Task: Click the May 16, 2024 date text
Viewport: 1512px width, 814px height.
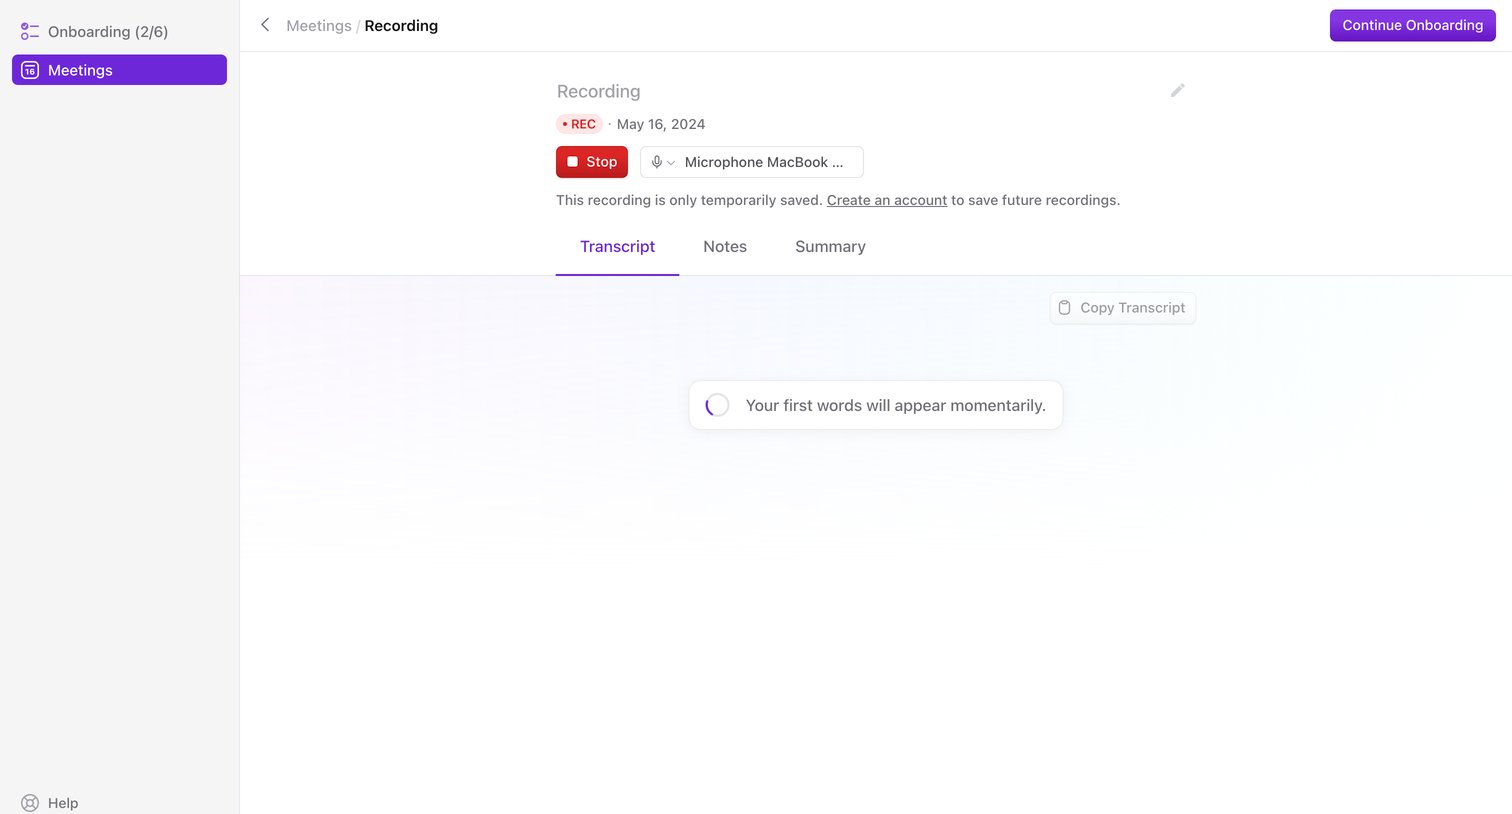Action: pyautogui.click(x=661, y=124)
